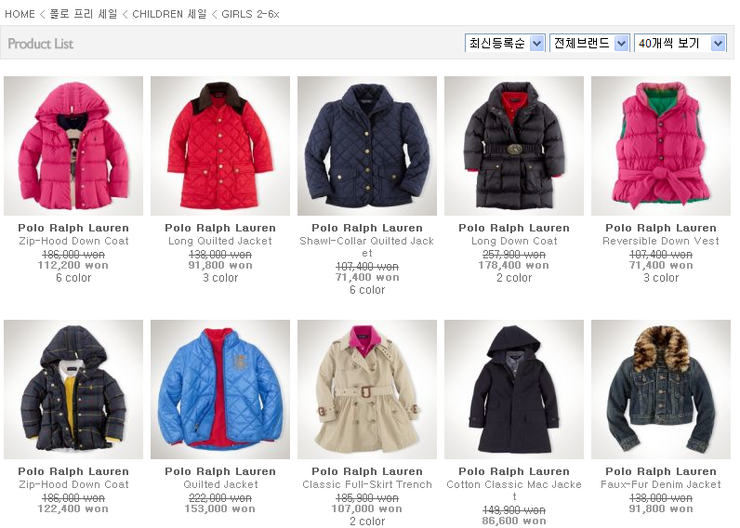Expand the 전체브랜드 brand filter dropdown
This screenshot has height=528, width=740.
[589, 43]
